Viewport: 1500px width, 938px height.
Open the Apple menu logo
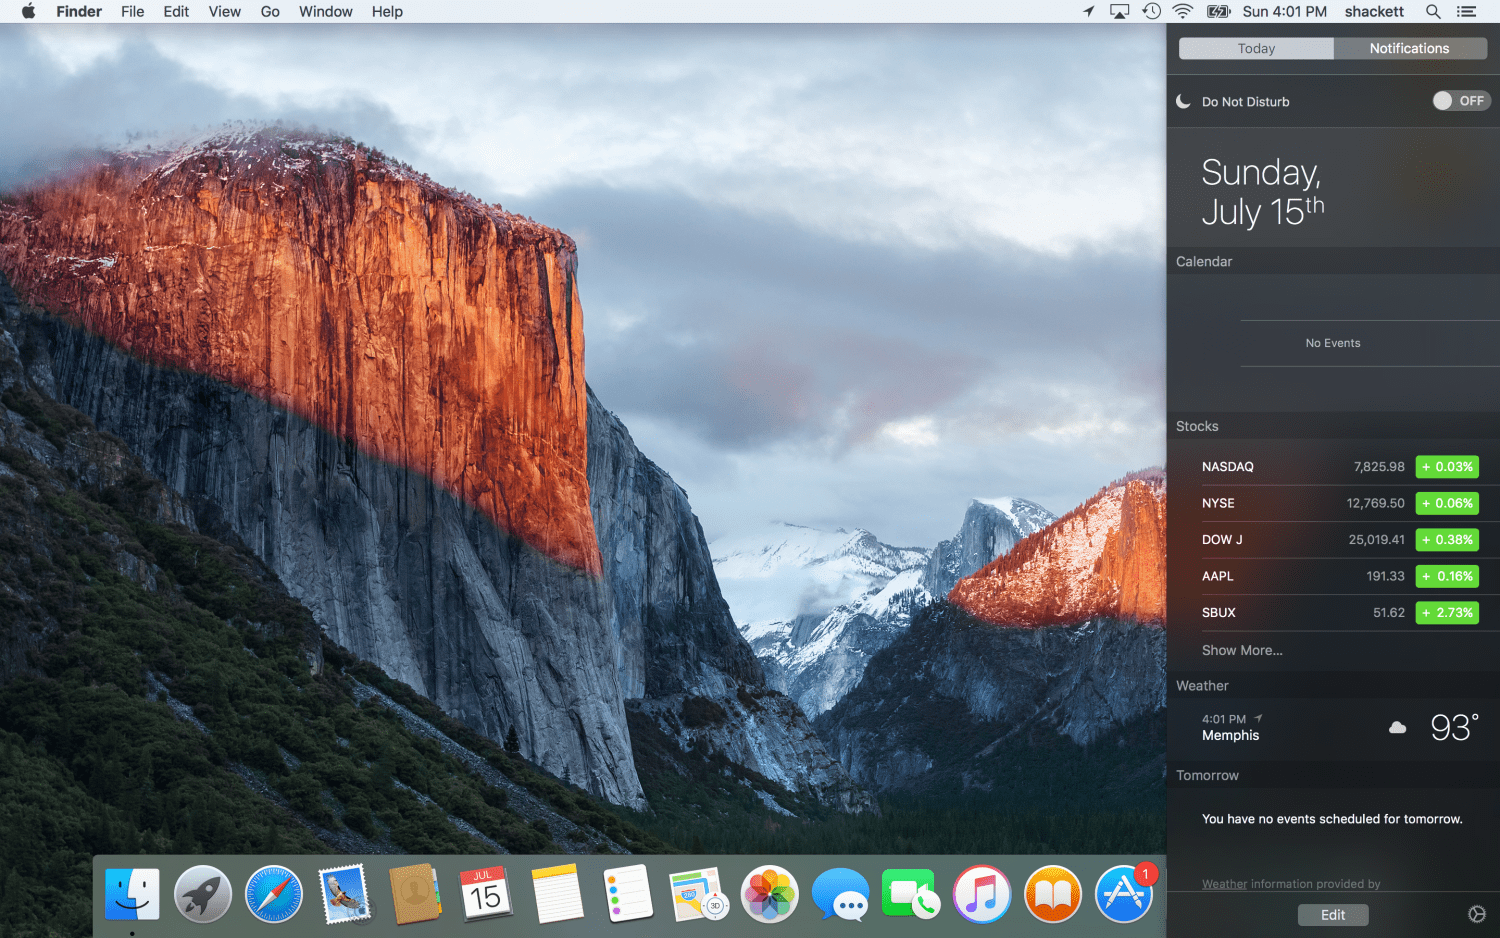point(28,11)
